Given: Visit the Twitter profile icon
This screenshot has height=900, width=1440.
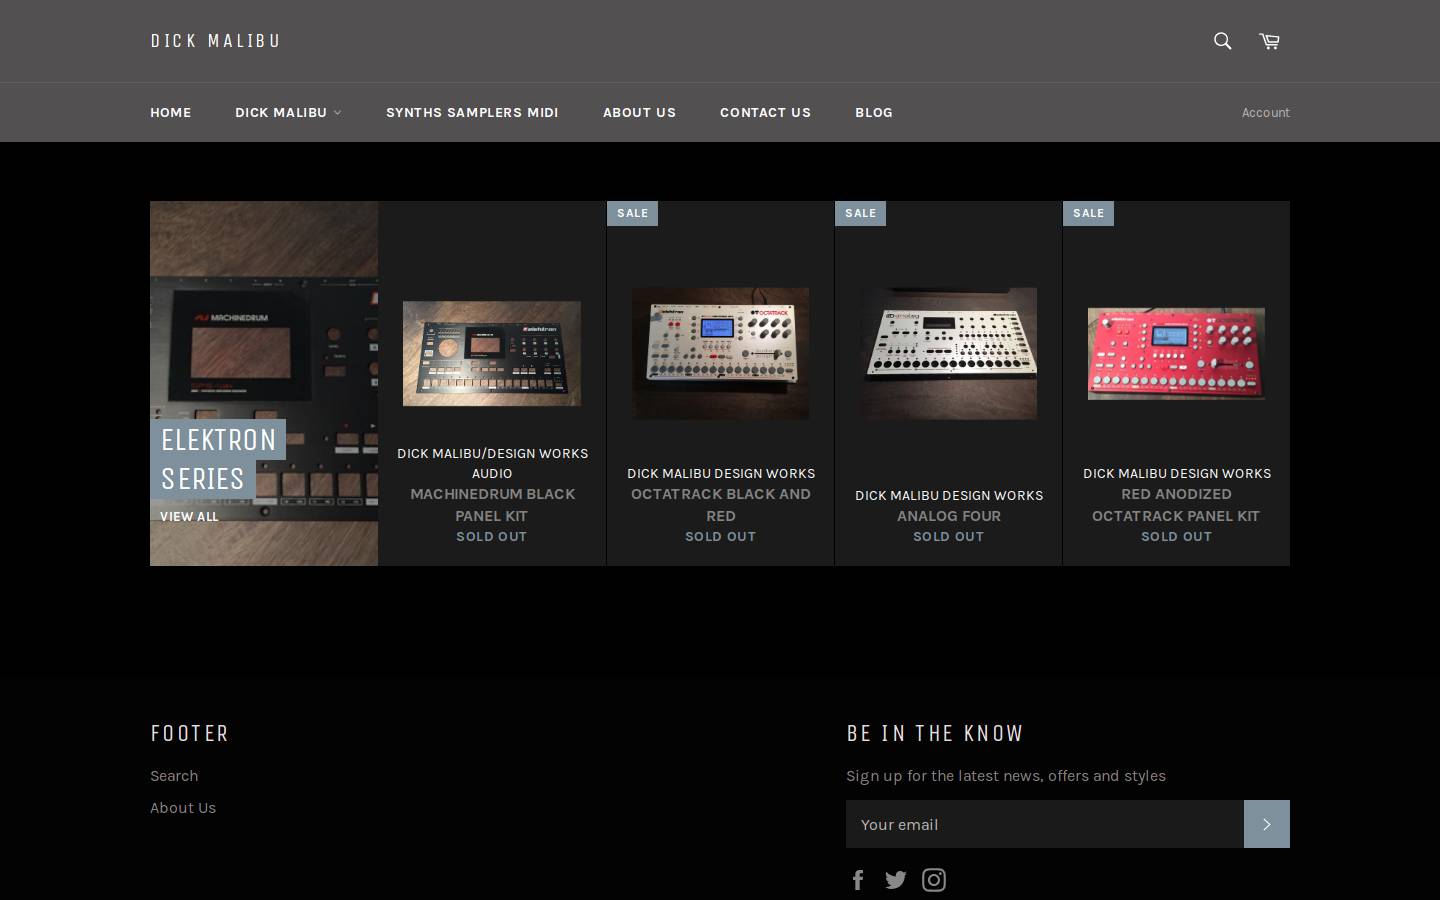Looking at the screenshot, I should point(895,880).
